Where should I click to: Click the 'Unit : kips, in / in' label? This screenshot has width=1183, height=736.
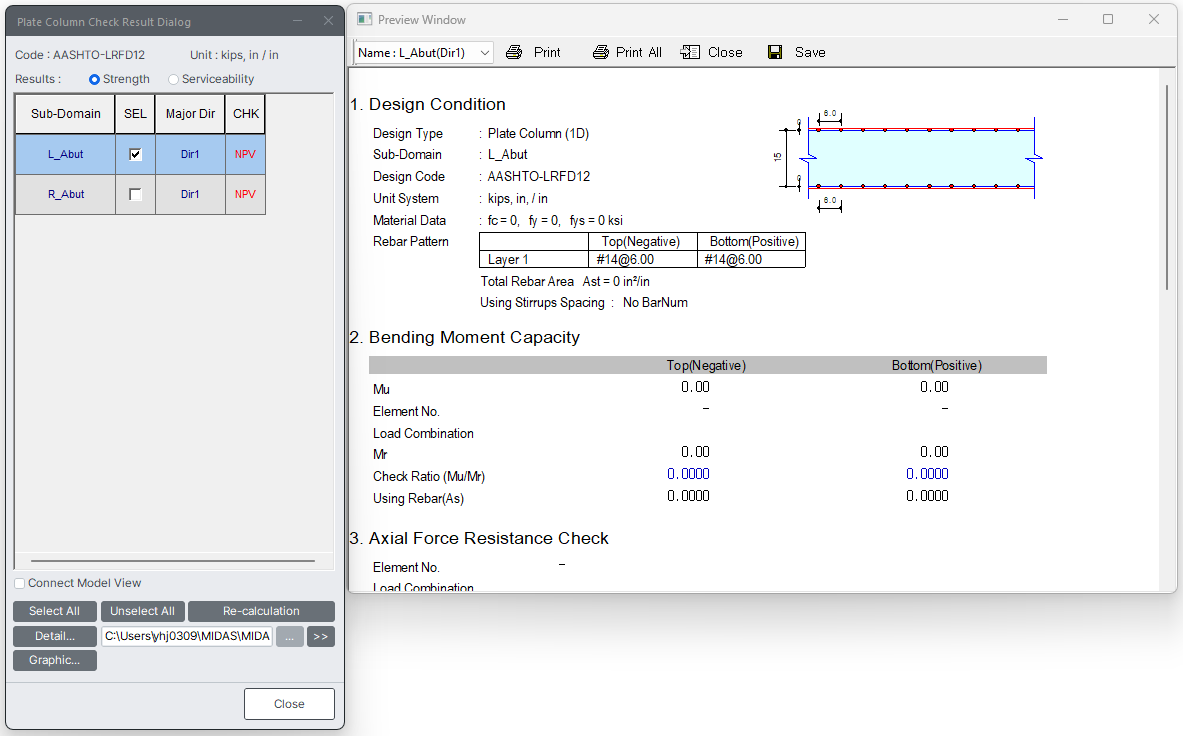pos(234,55)
